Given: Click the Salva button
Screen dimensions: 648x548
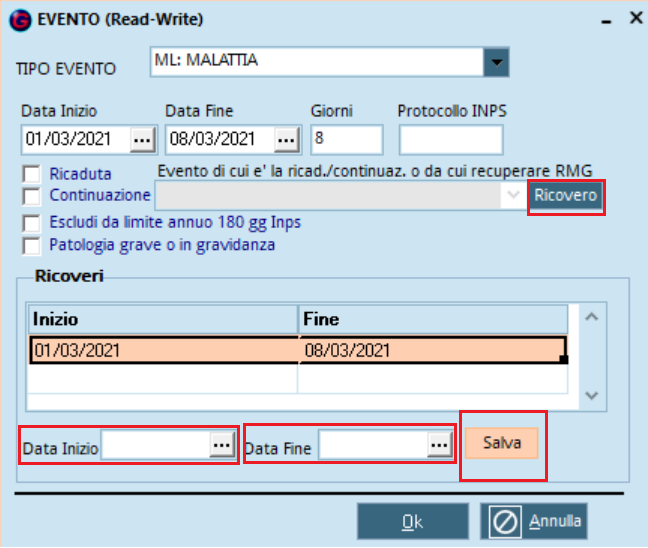Looking at the screenshot, I should pyautogui.click(x=502, y=443).
